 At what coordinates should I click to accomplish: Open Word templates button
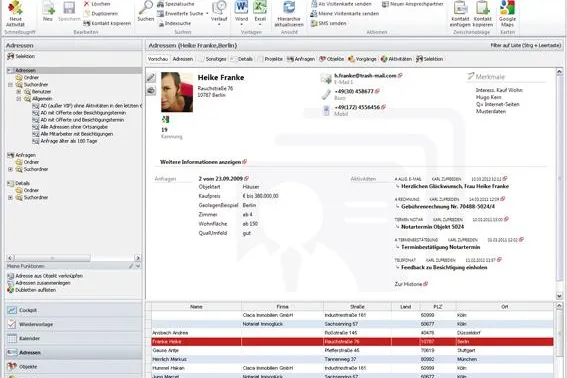tap(241, 13)
